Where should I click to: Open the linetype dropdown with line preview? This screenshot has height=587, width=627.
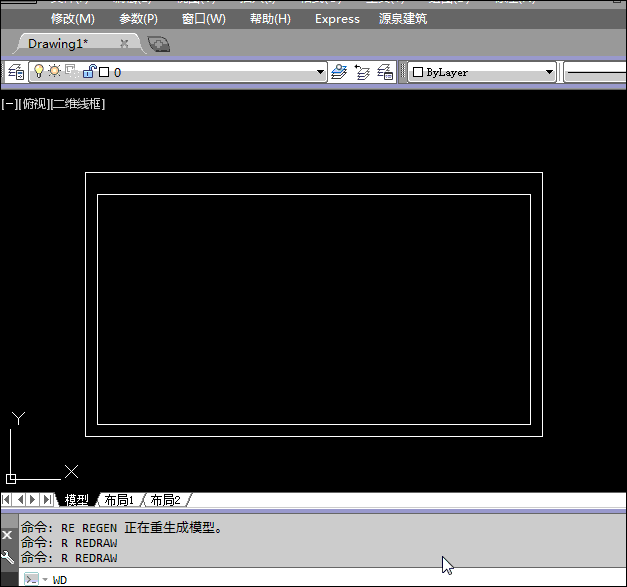coord(596,72)
